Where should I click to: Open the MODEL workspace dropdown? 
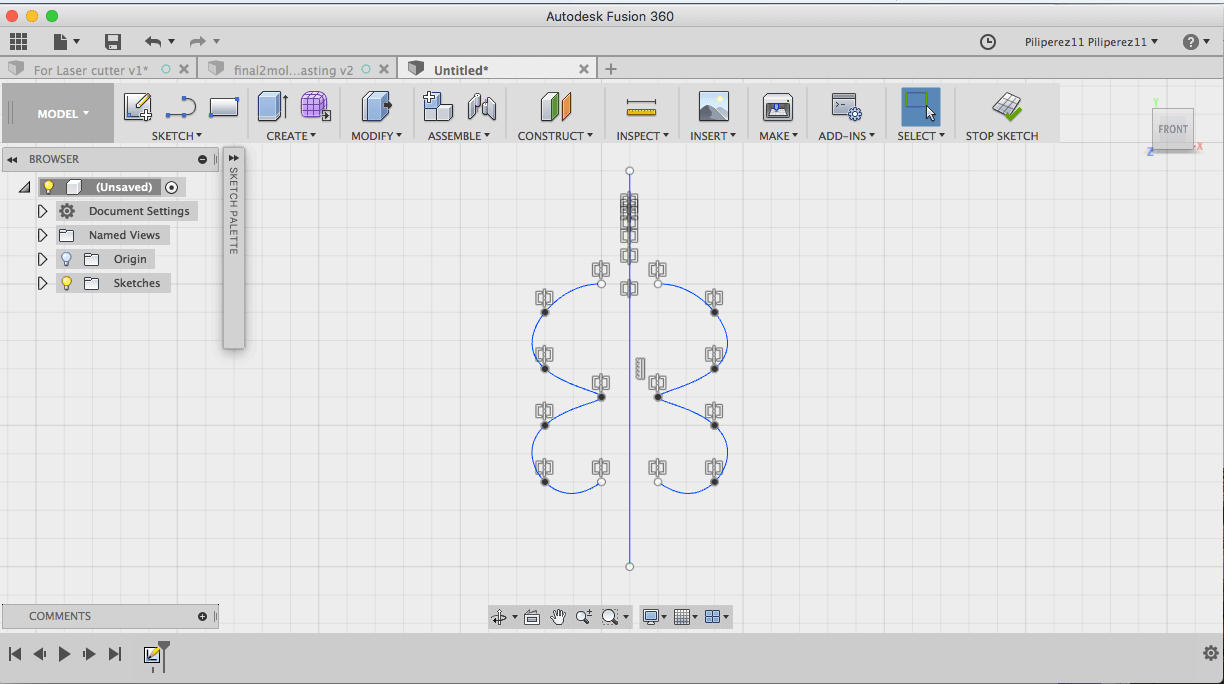point(63,113)
